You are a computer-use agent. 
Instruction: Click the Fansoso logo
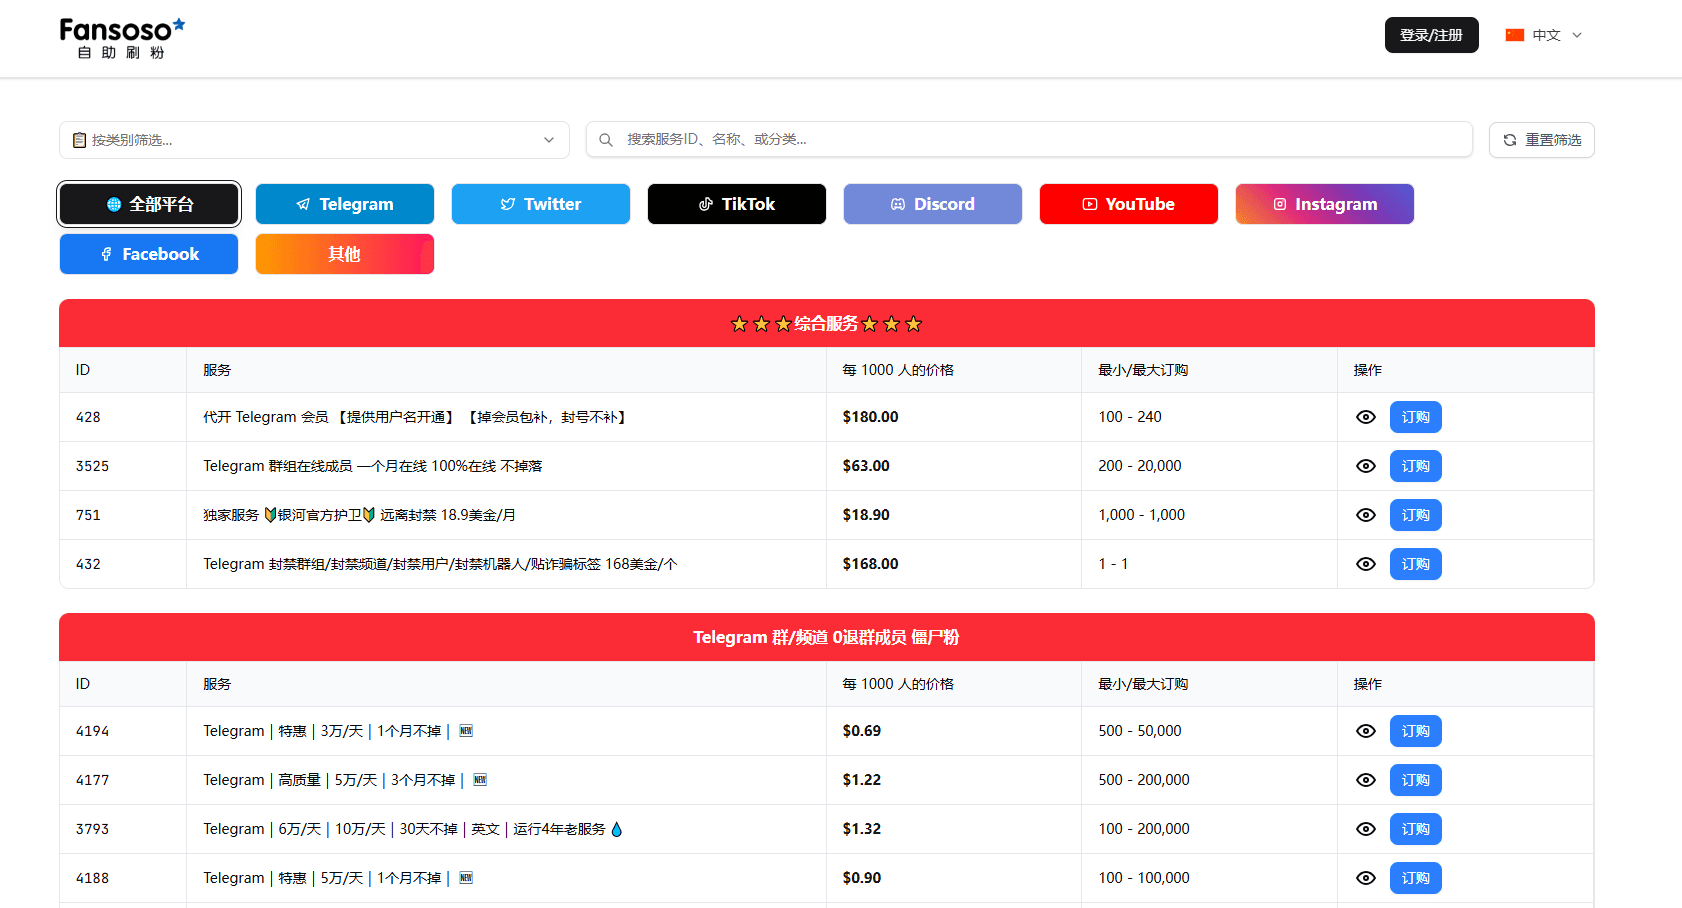click(x=122, y=38)
